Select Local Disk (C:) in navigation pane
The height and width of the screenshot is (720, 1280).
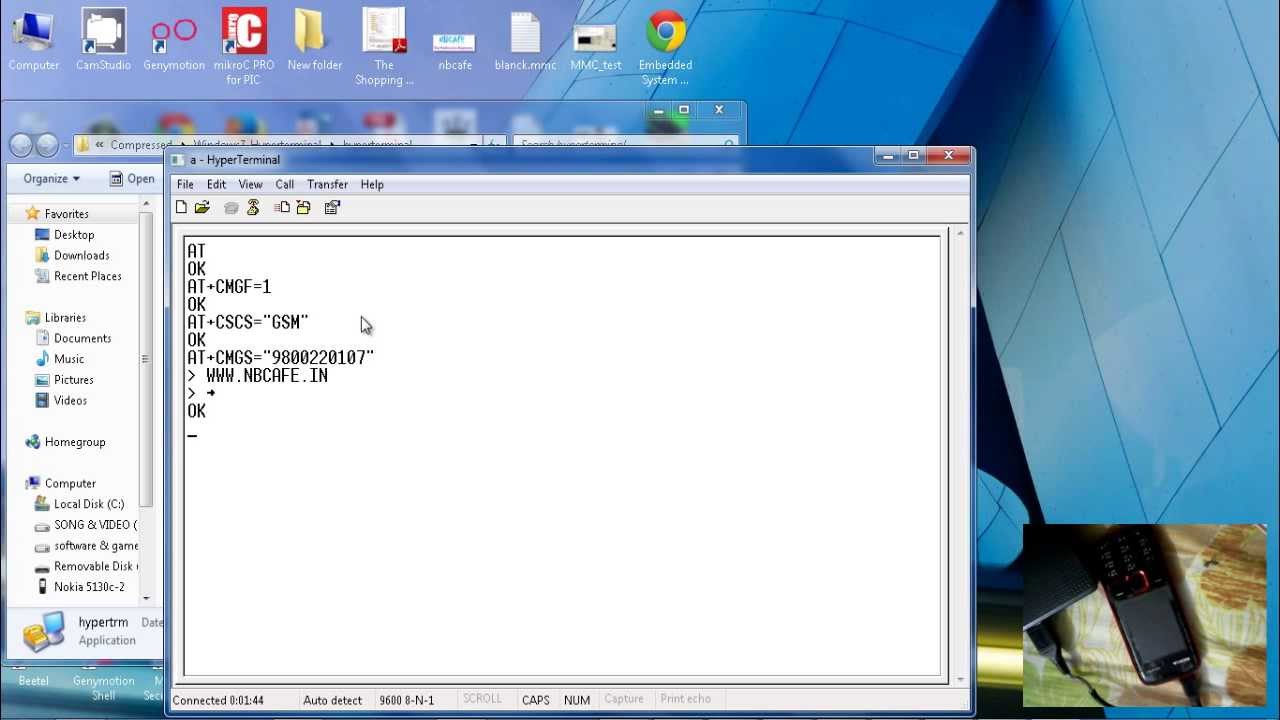pos(79,504)
